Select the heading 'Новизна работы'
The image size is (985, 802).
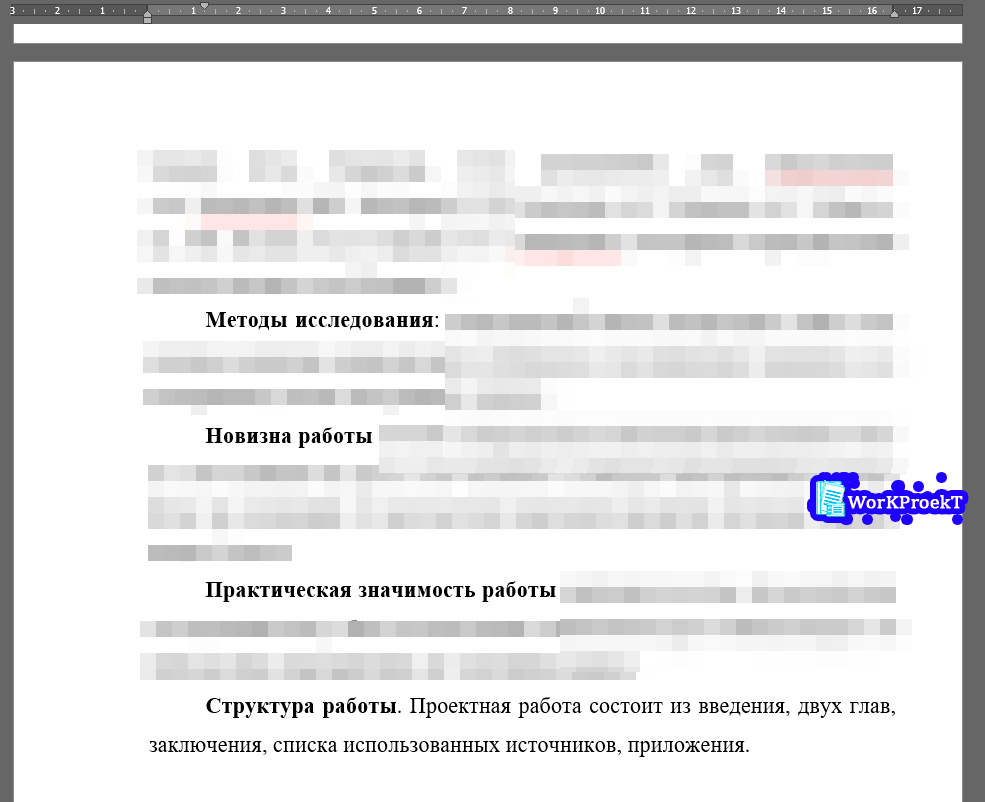288,436
